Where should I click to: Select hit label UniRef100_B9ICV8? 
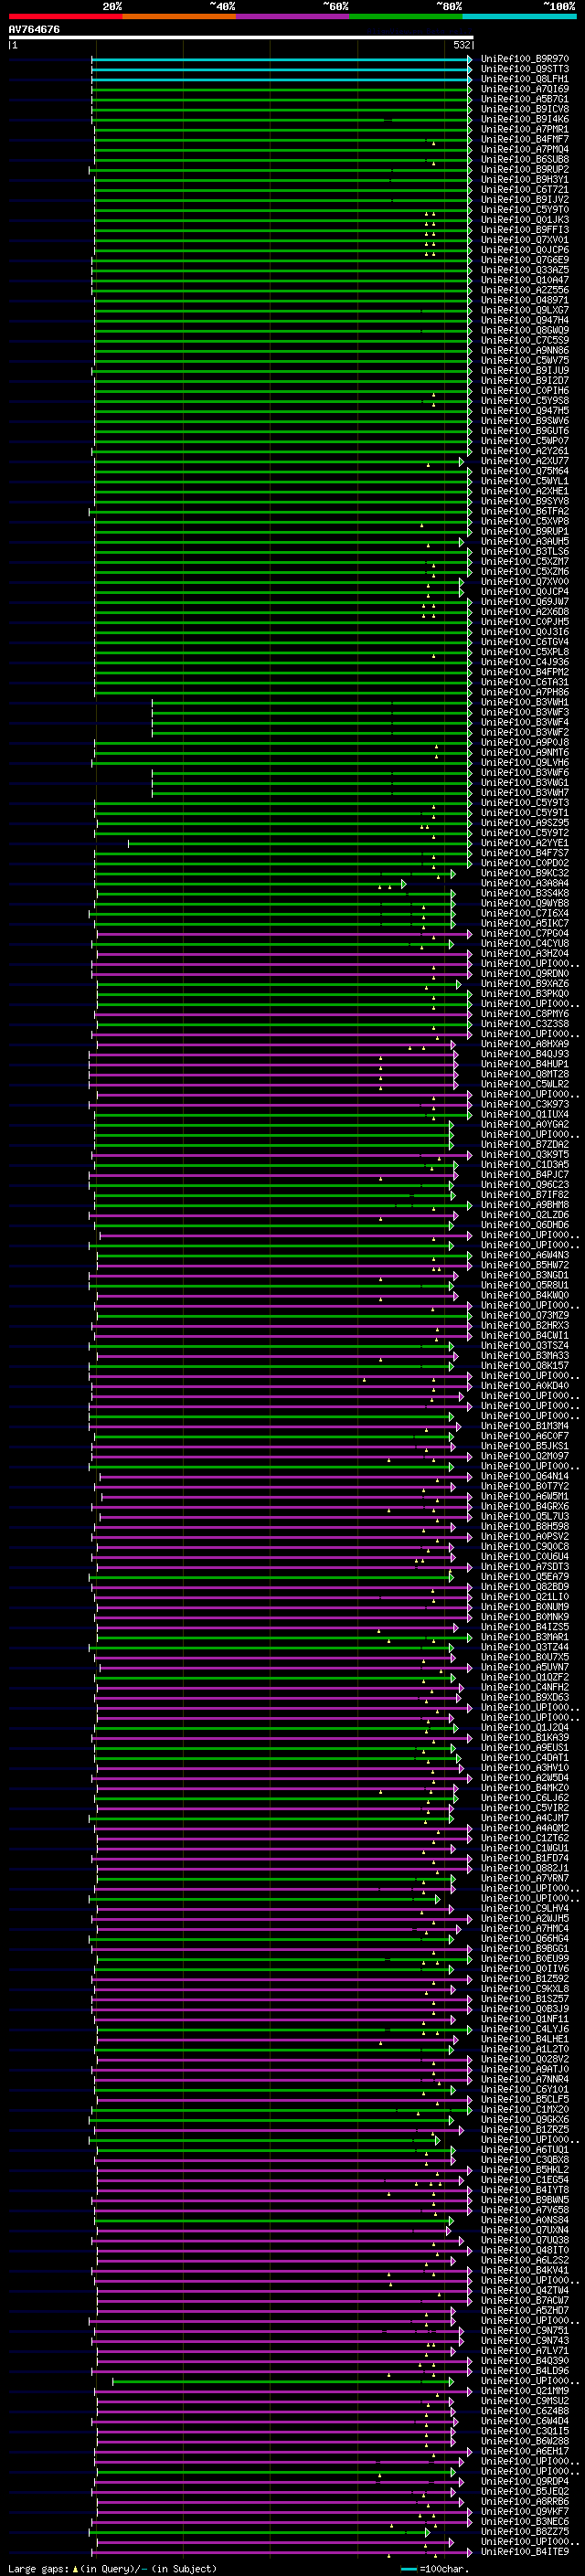pyautogui.click(x=525, y=109)
